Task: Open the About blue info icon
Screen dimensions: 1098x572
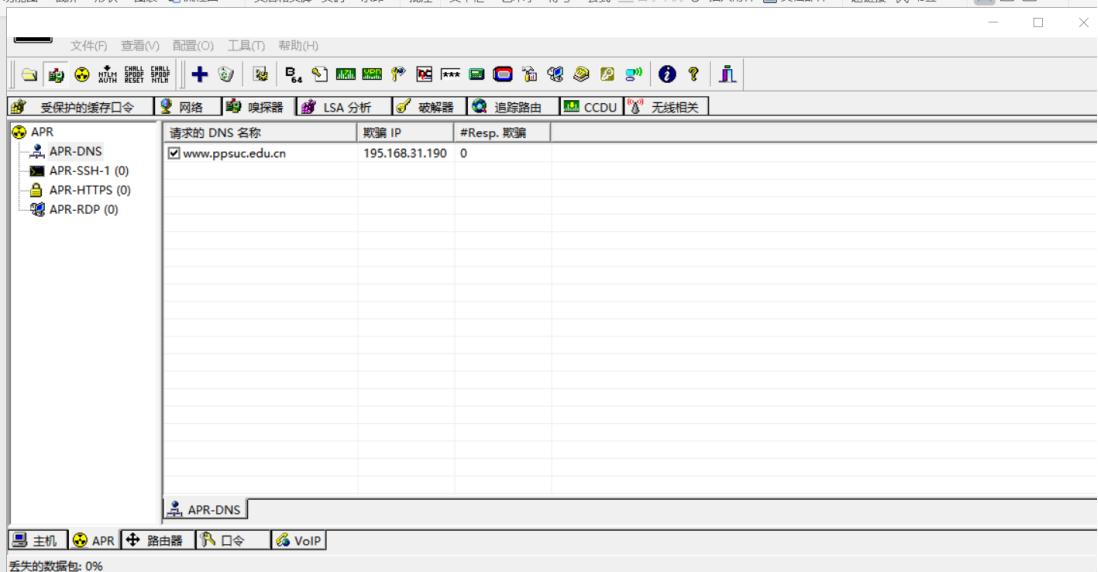Action: pos(667,74)
